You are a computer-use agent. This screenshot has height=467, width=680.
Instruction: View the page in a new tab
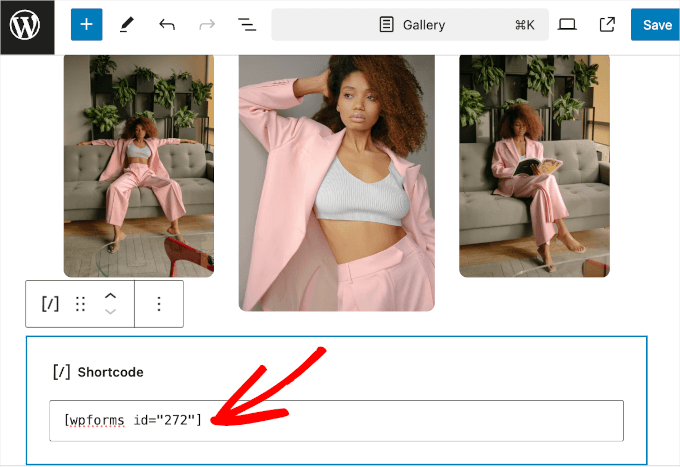[607, 25]
